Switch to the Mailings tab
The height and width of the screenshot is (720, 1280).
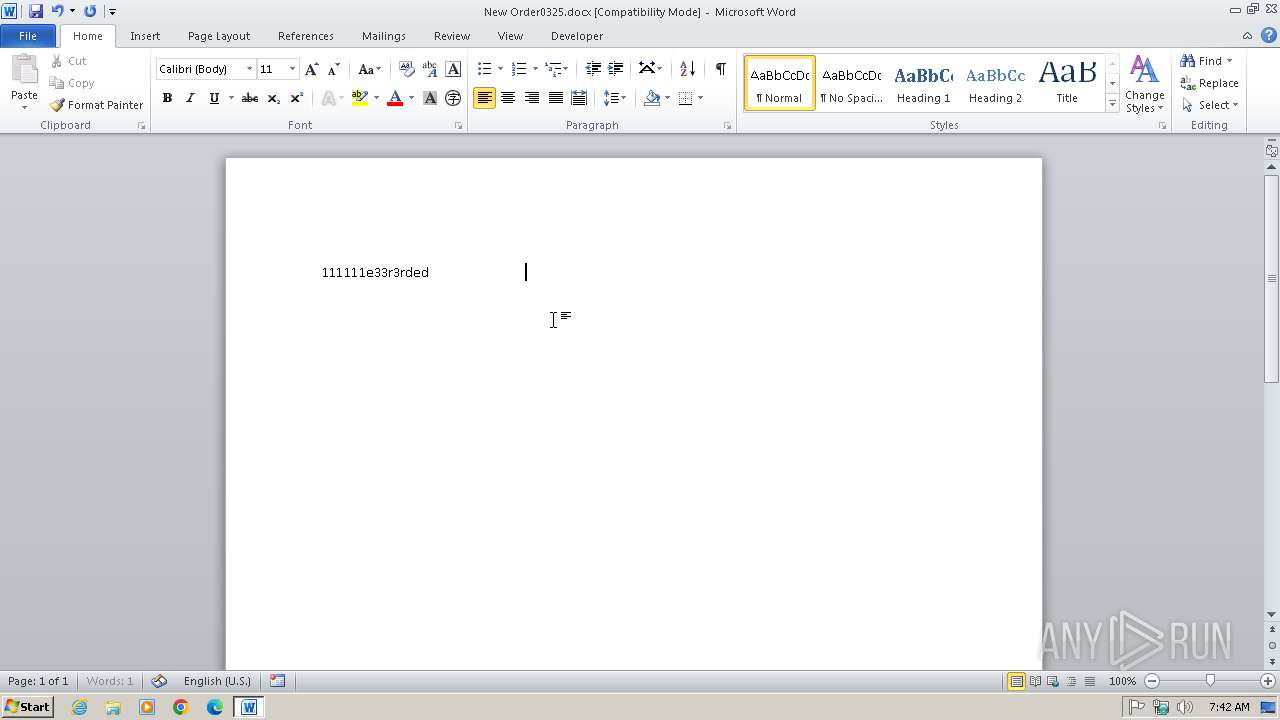384,36
